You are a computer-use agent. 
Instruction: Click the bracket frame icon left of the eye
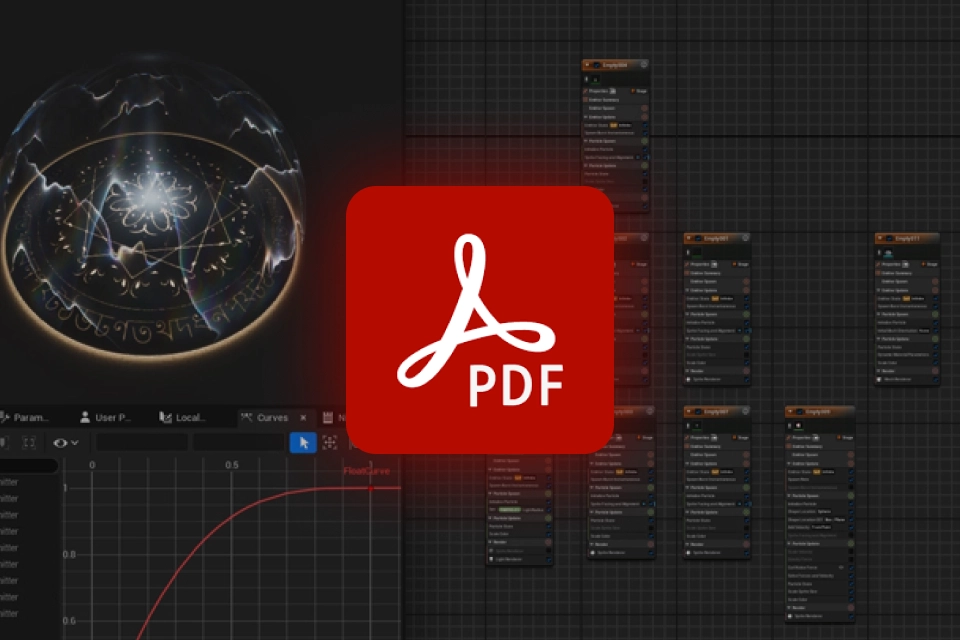pos(29,443)
